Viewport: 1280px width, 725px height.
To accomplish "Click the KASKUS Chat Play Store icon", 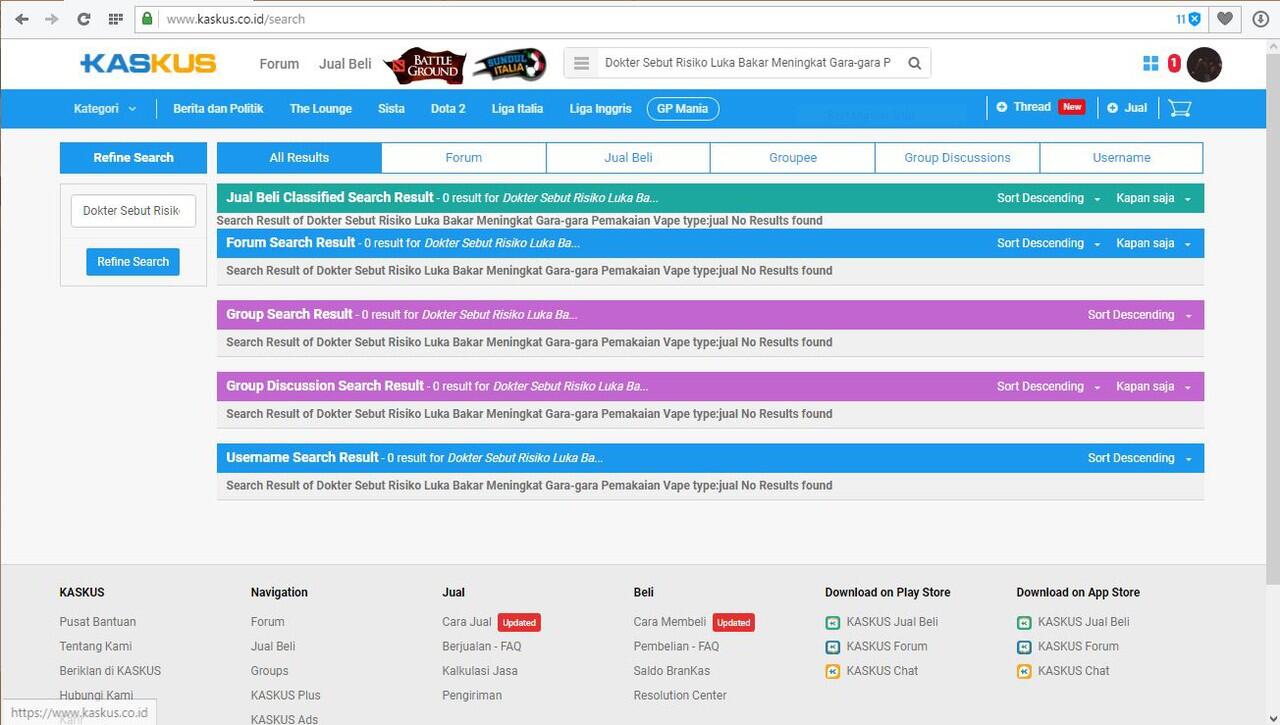I will pyautogui.click(x=833, y=671).
